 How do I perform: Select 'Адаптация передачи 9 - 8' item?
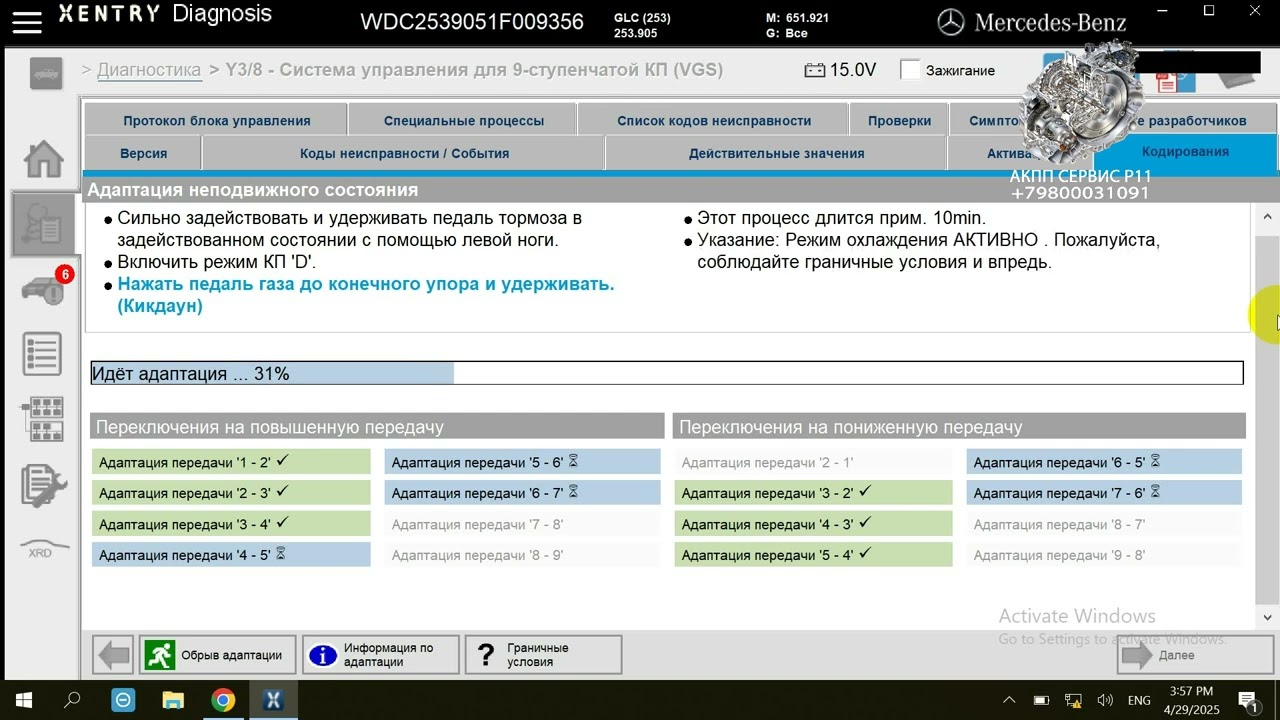[x=1105, y=555]
